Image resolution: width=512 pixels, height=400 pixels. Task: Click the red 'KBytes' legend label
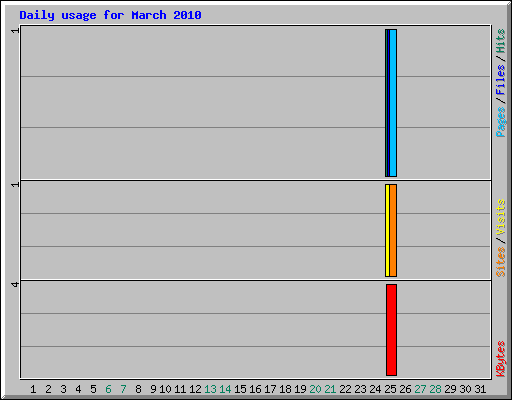point(500,359)
